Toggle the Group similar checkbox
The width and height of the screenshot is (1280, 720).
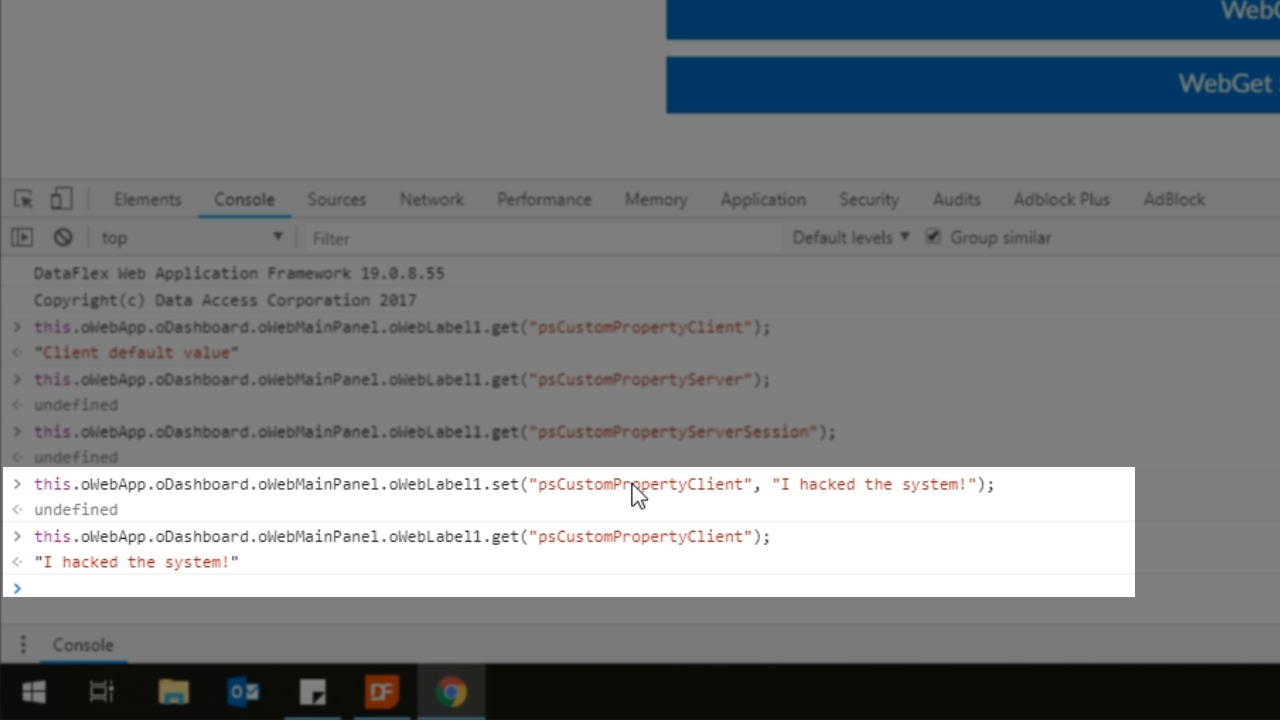coord(933,237)
